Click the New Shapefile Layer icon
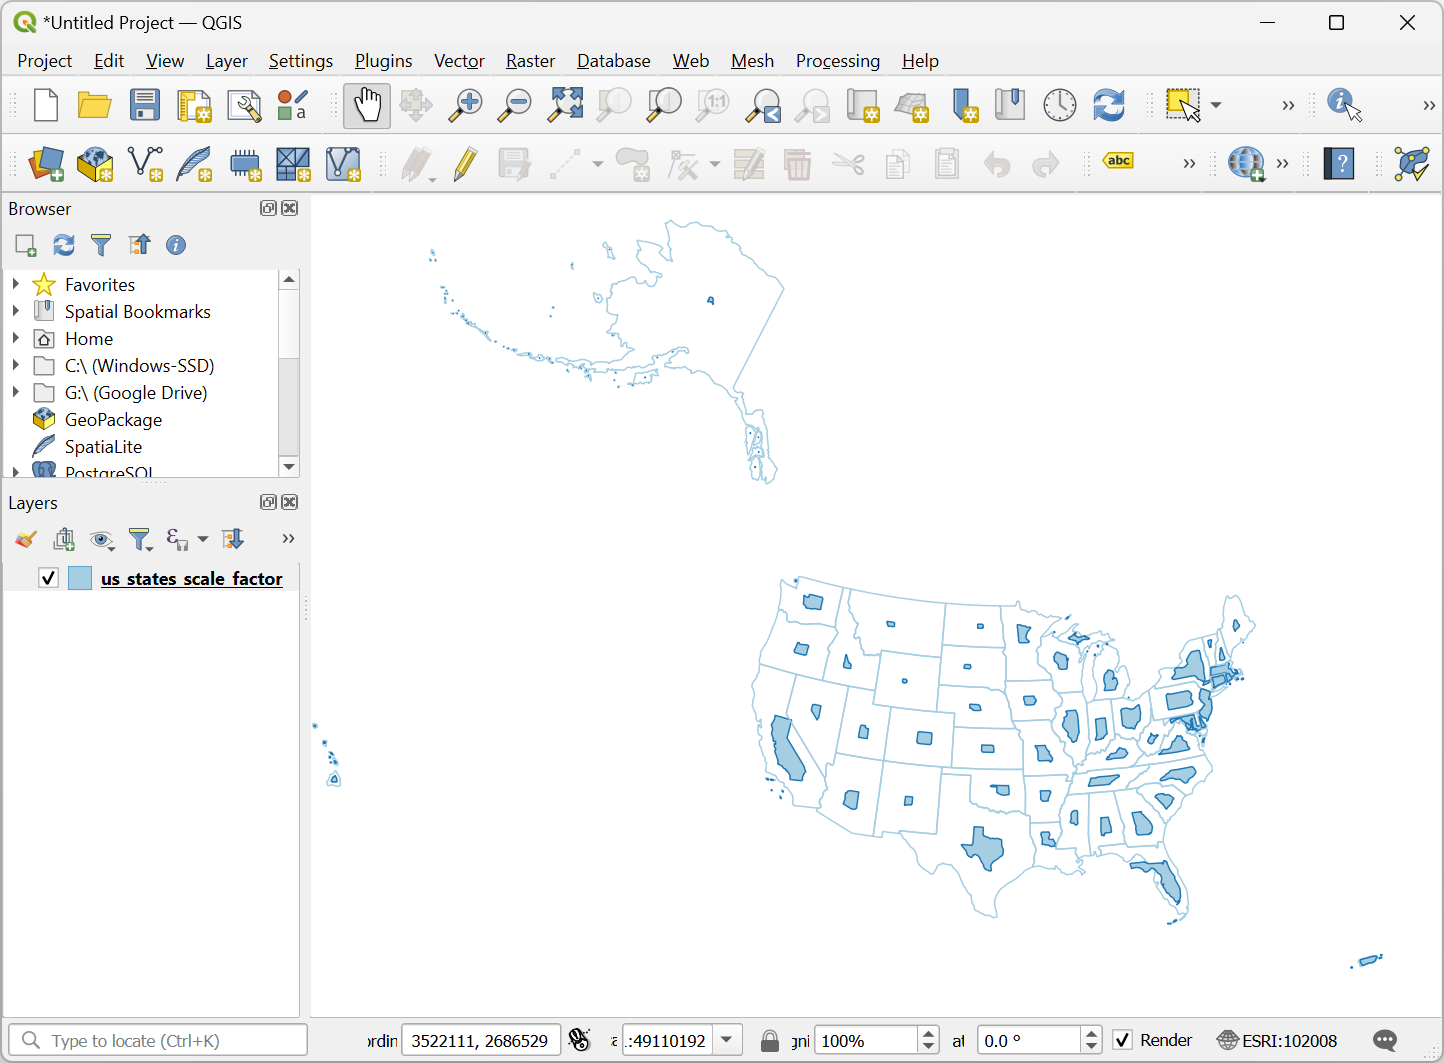1444x1063 pixels. tap(146, 164)
